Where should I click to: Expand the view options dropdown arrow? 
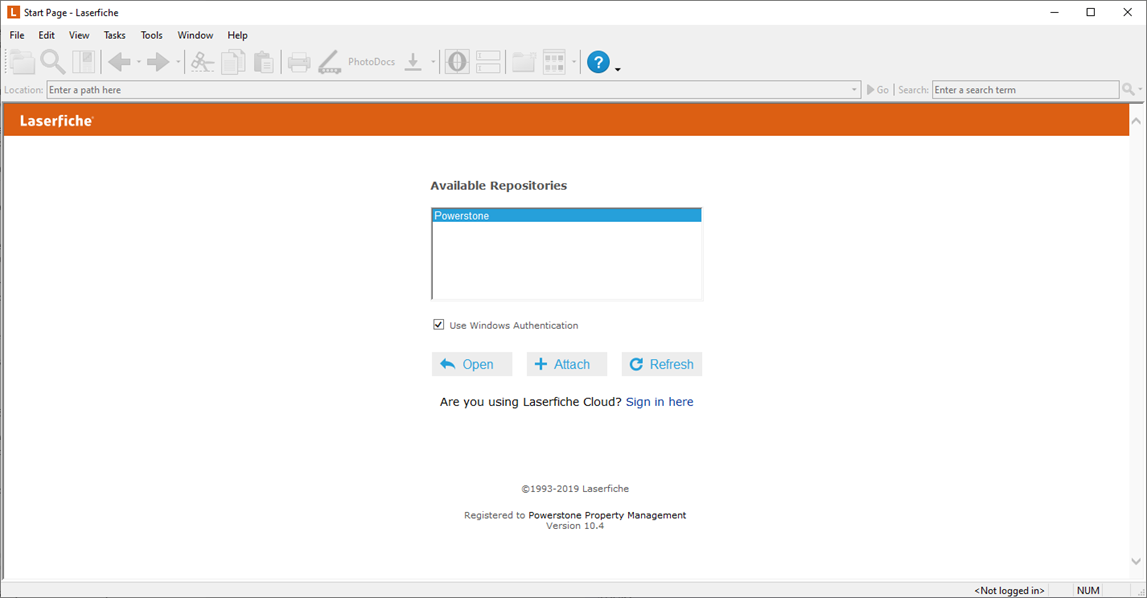(574, 62)
